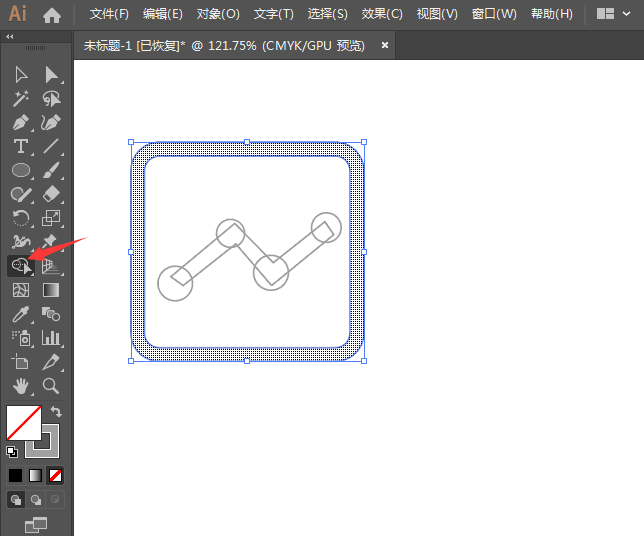The image size is (644, 536).
Task: Click the top-center selection handle
Action: pyautogui.click(x=247, y=142)
